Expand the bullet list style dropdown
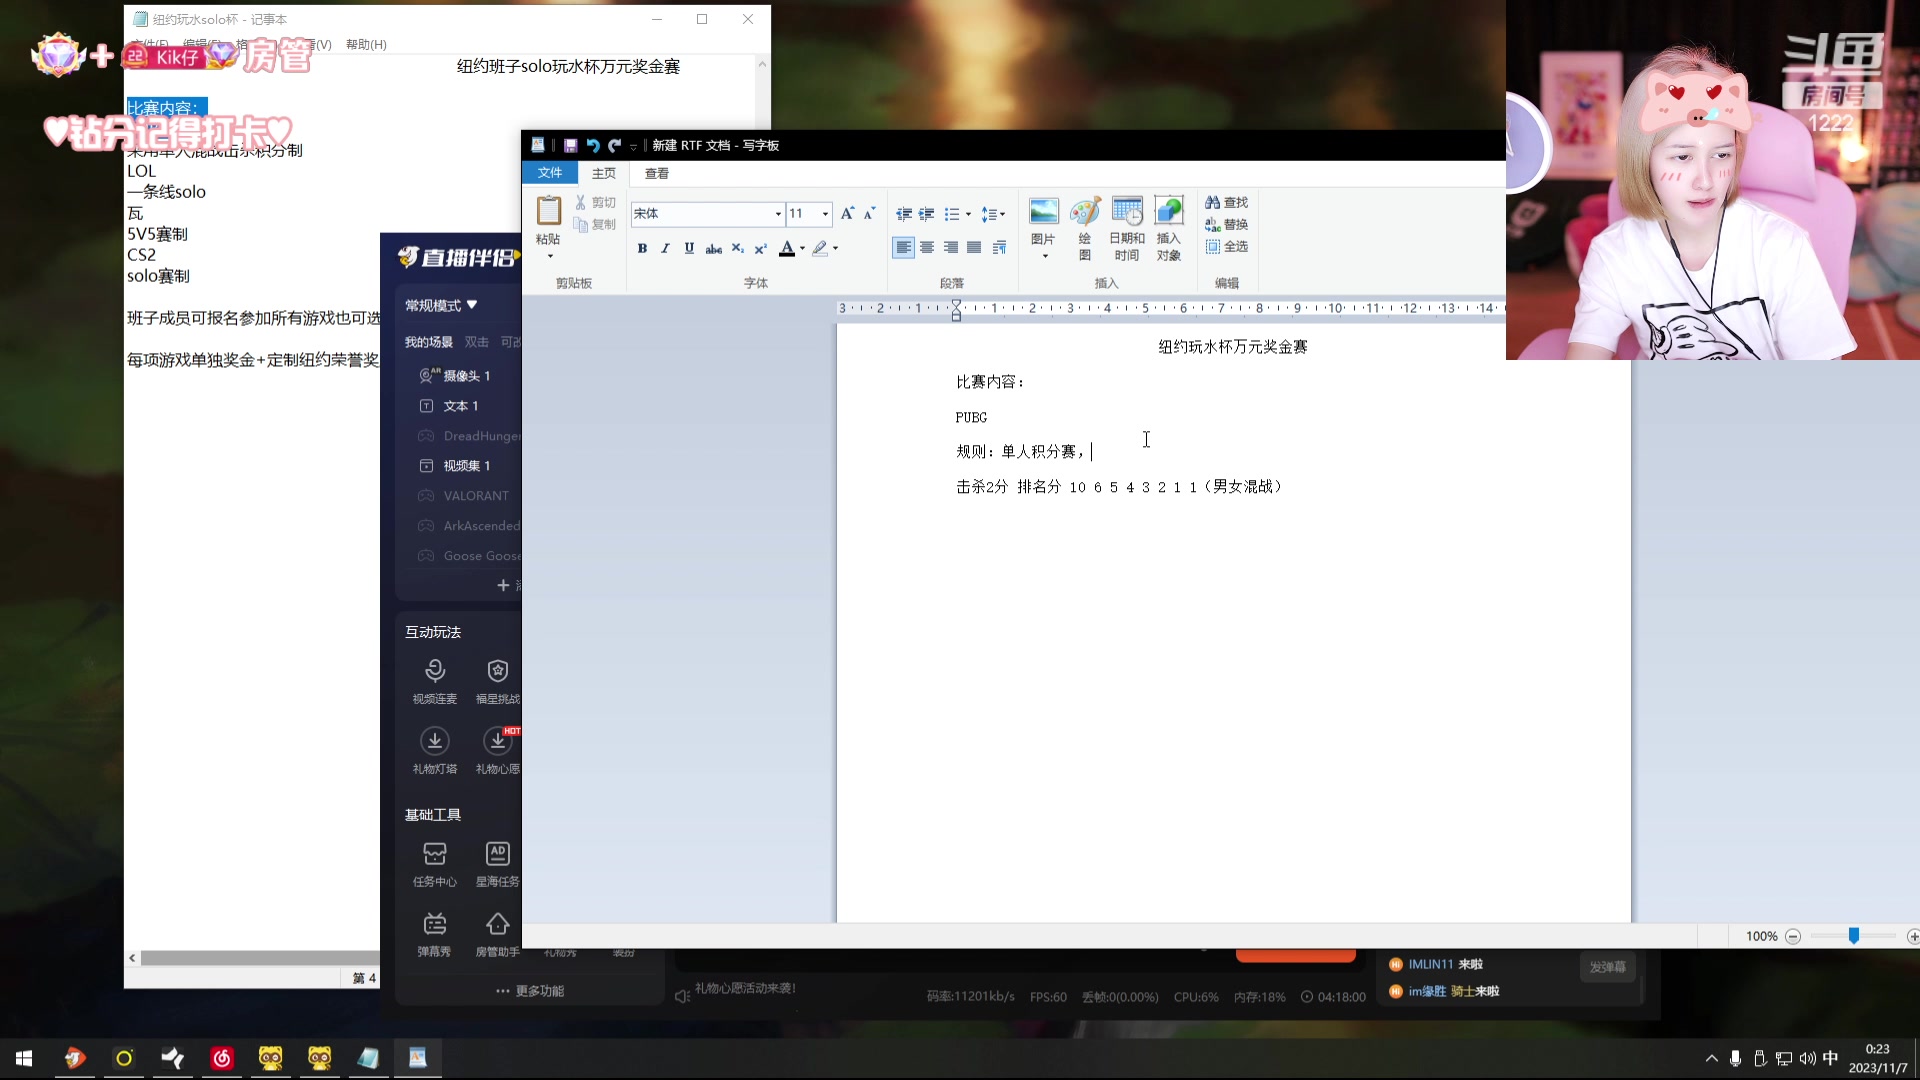 click(968, 214)
